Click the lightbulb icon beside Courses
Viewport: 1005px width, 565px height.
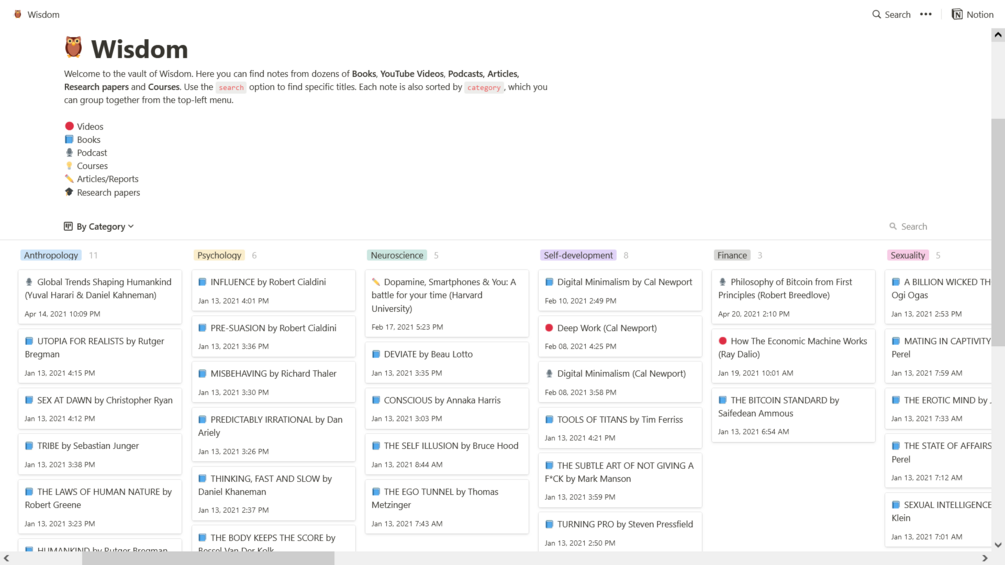coord(69,165)
